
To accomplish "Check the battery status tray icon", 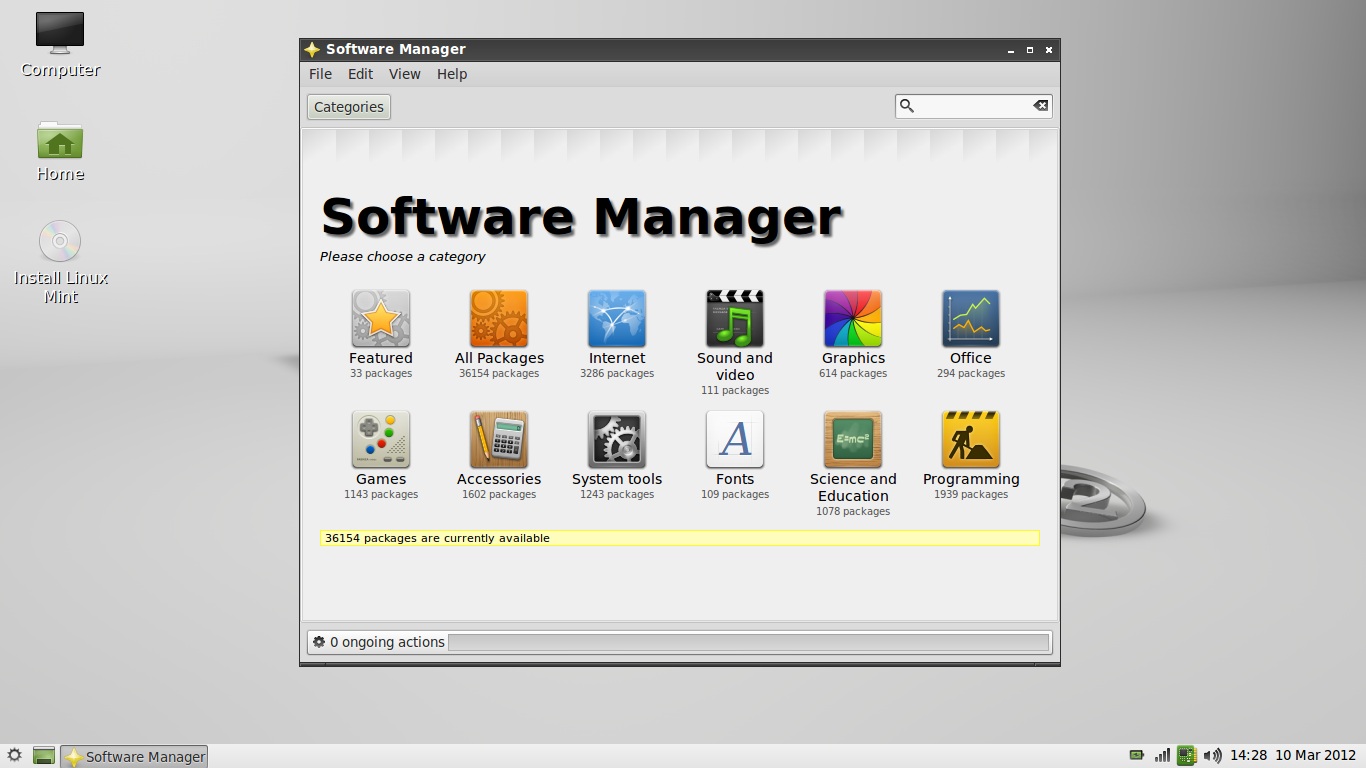I will pyautogui.click(x=1137, y=756).
